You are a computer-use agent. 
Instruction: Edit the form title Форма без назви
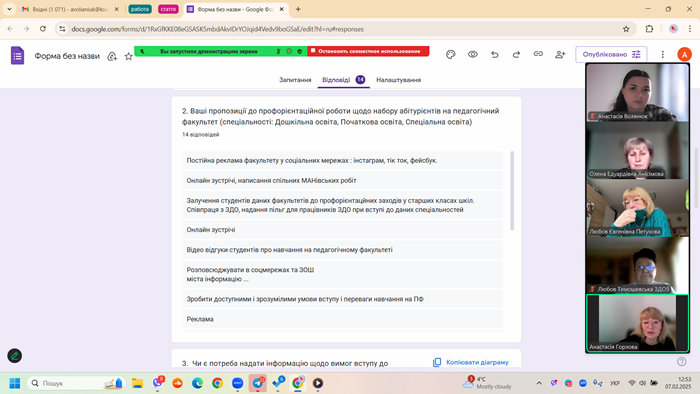click(x=67, y=56)
